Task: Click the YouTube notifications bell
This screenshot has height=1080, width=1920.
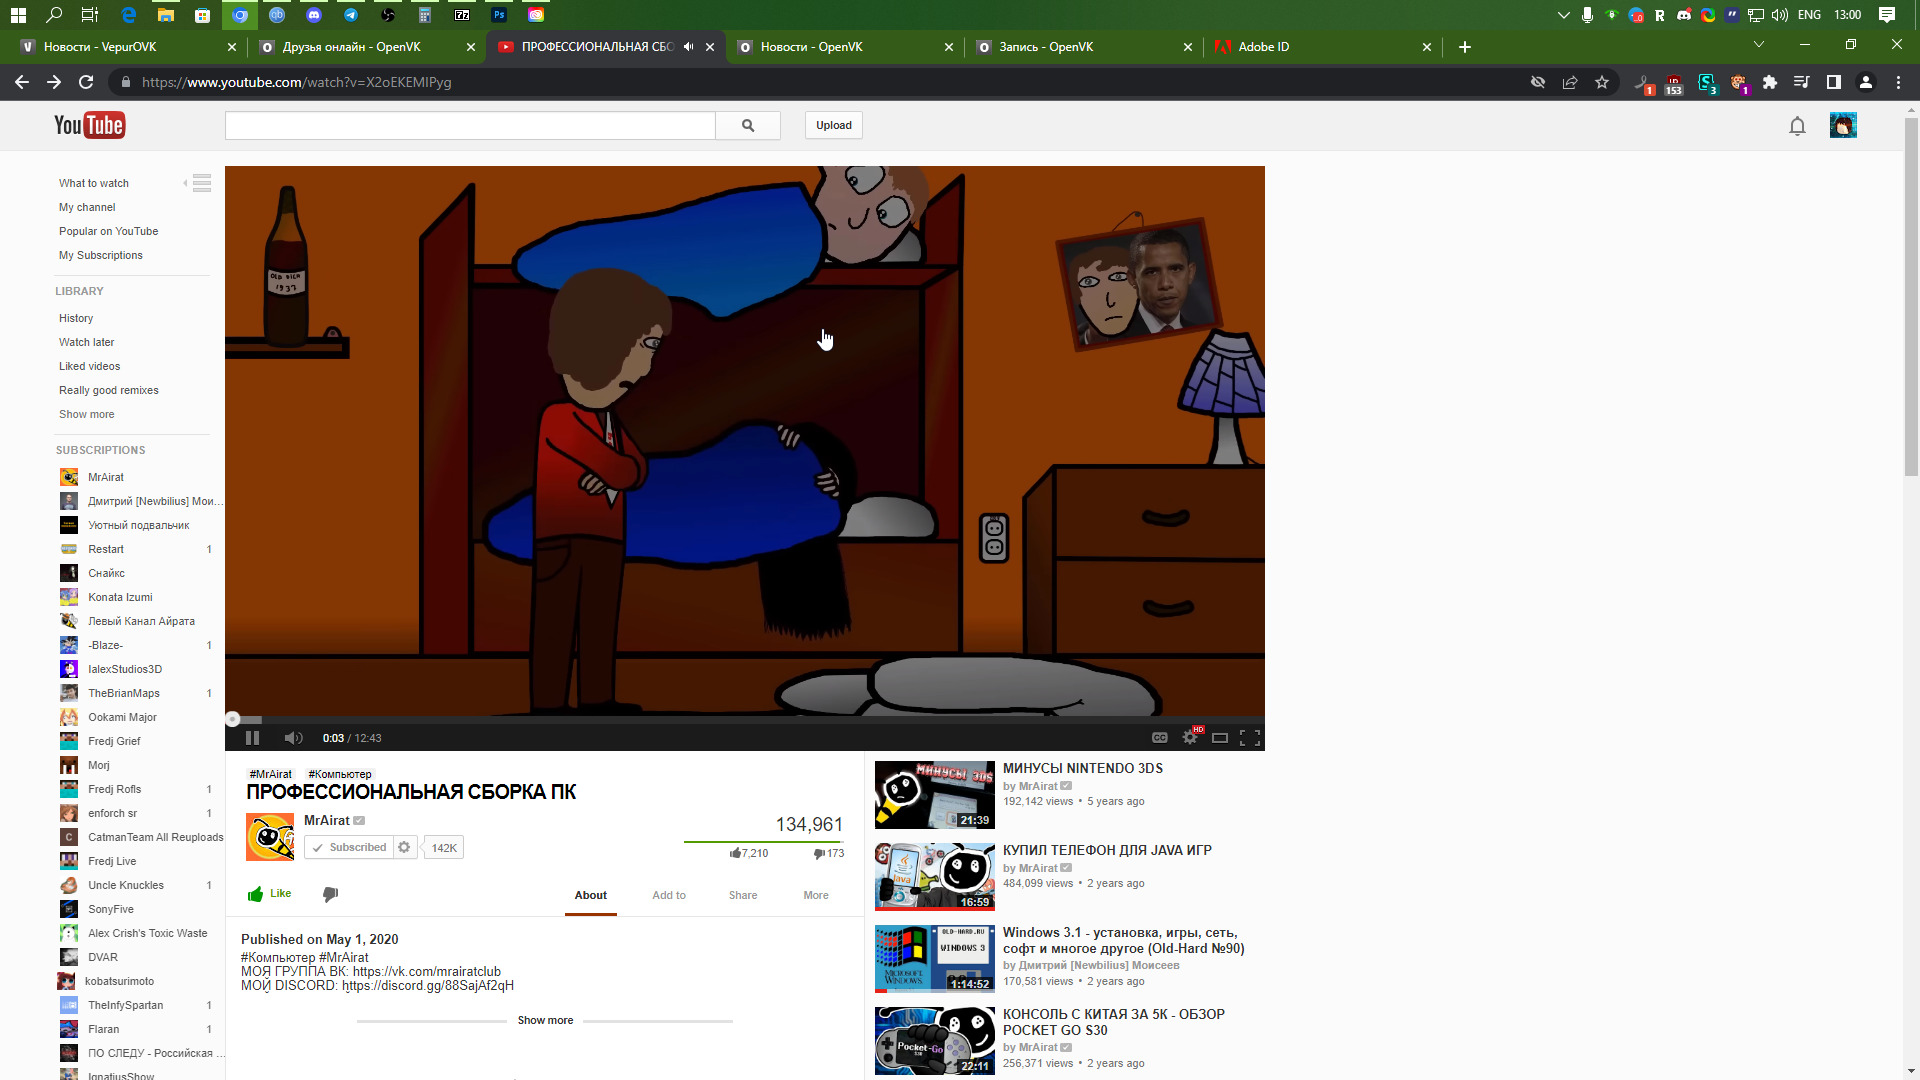Action: [1797, 126]
